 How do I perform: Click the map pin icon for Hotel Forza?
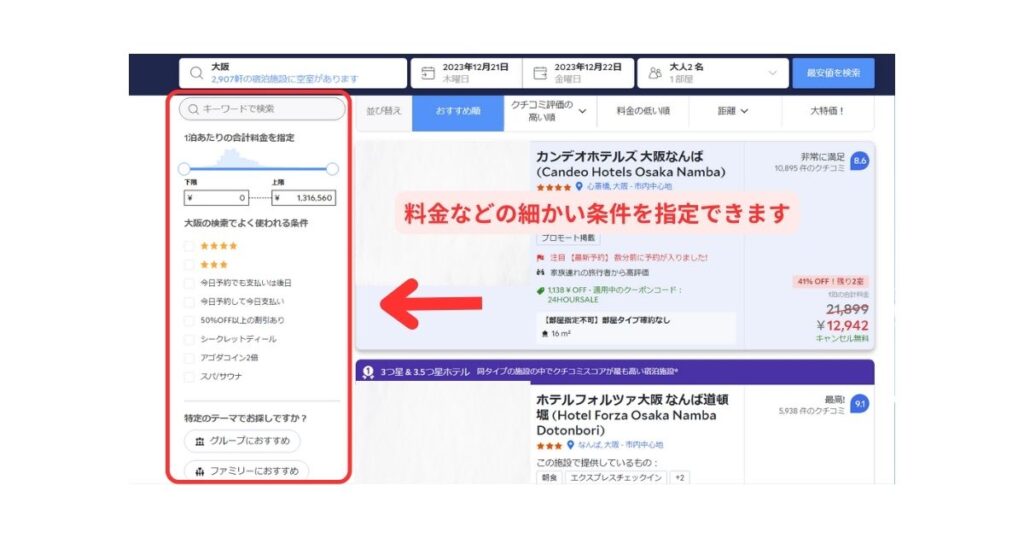point(570,445)
